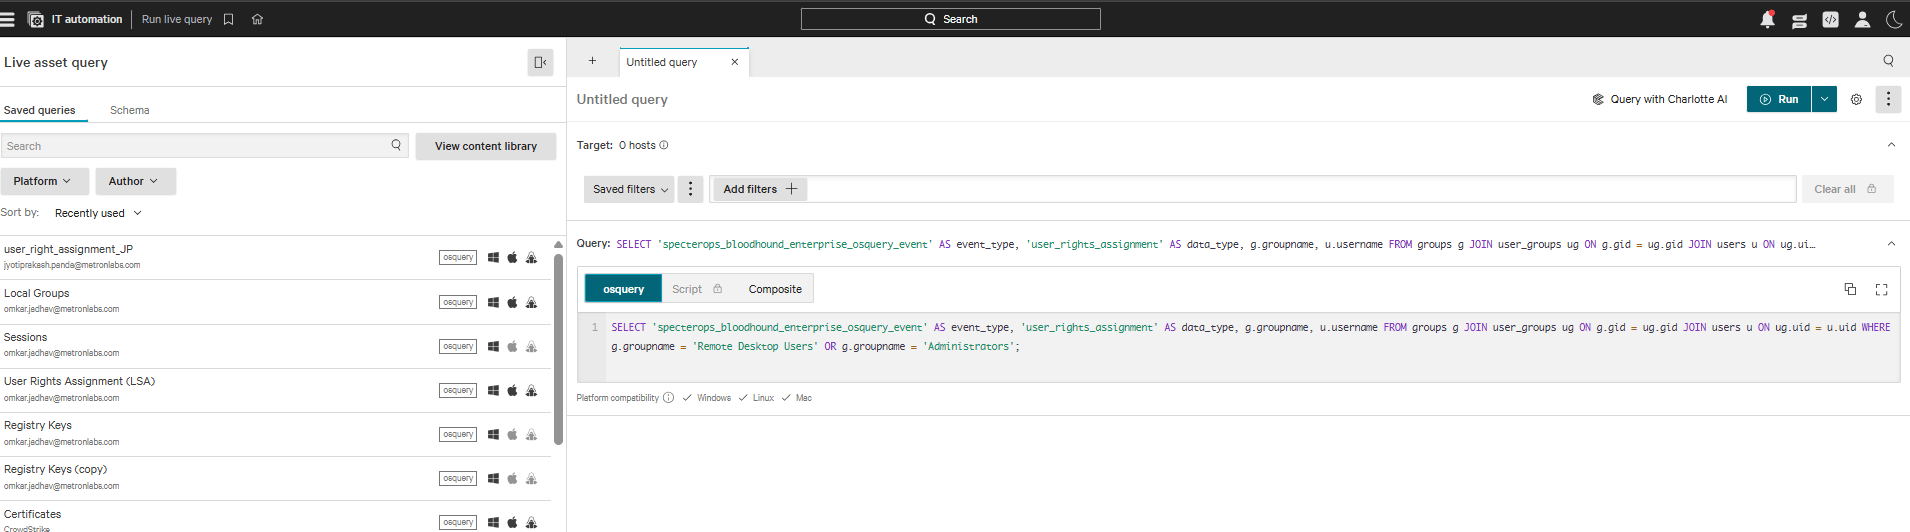Bookmark the Run live query page

(228, 19)
